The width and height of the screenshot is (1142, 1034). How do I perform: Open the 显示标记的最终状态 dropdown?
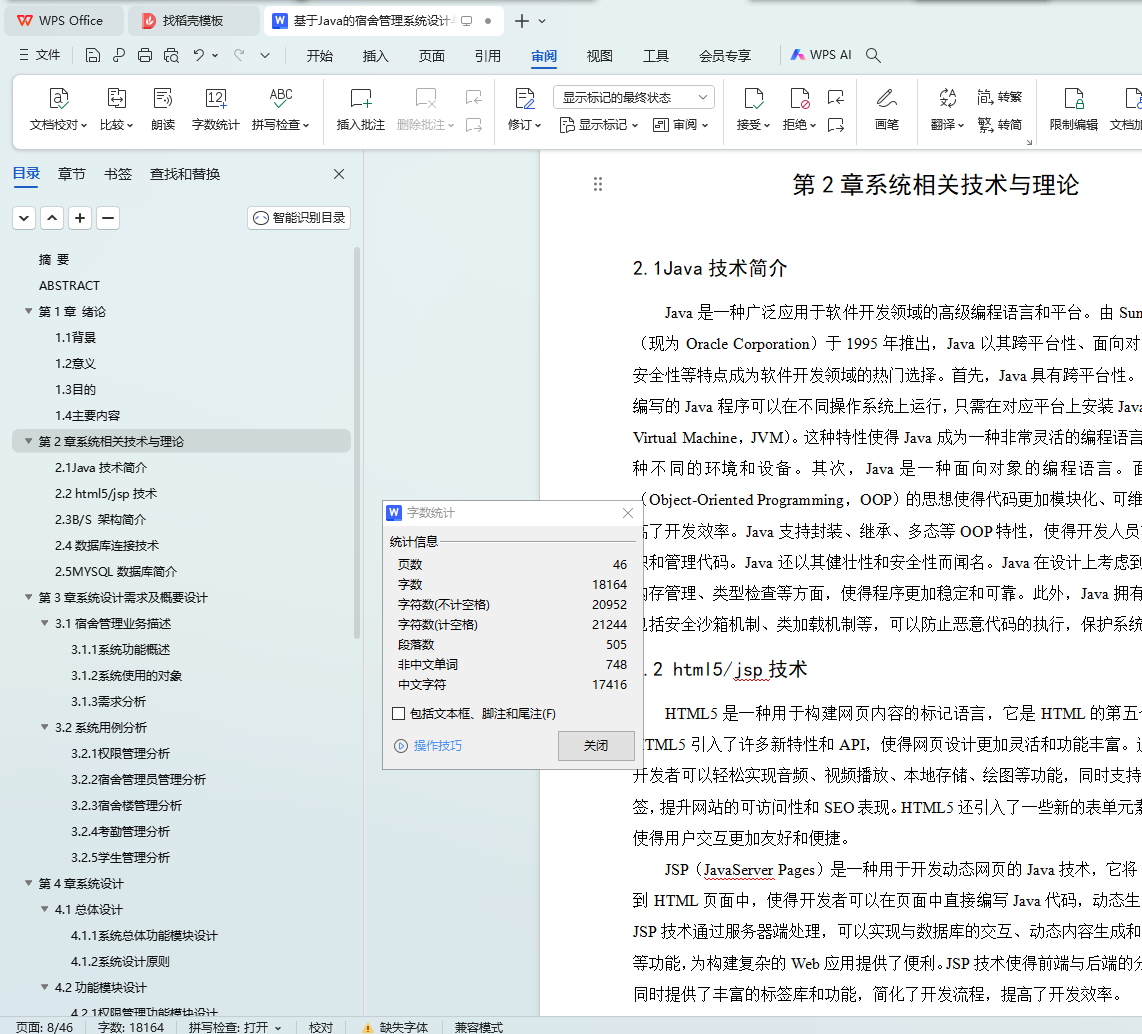click(634, 98)
